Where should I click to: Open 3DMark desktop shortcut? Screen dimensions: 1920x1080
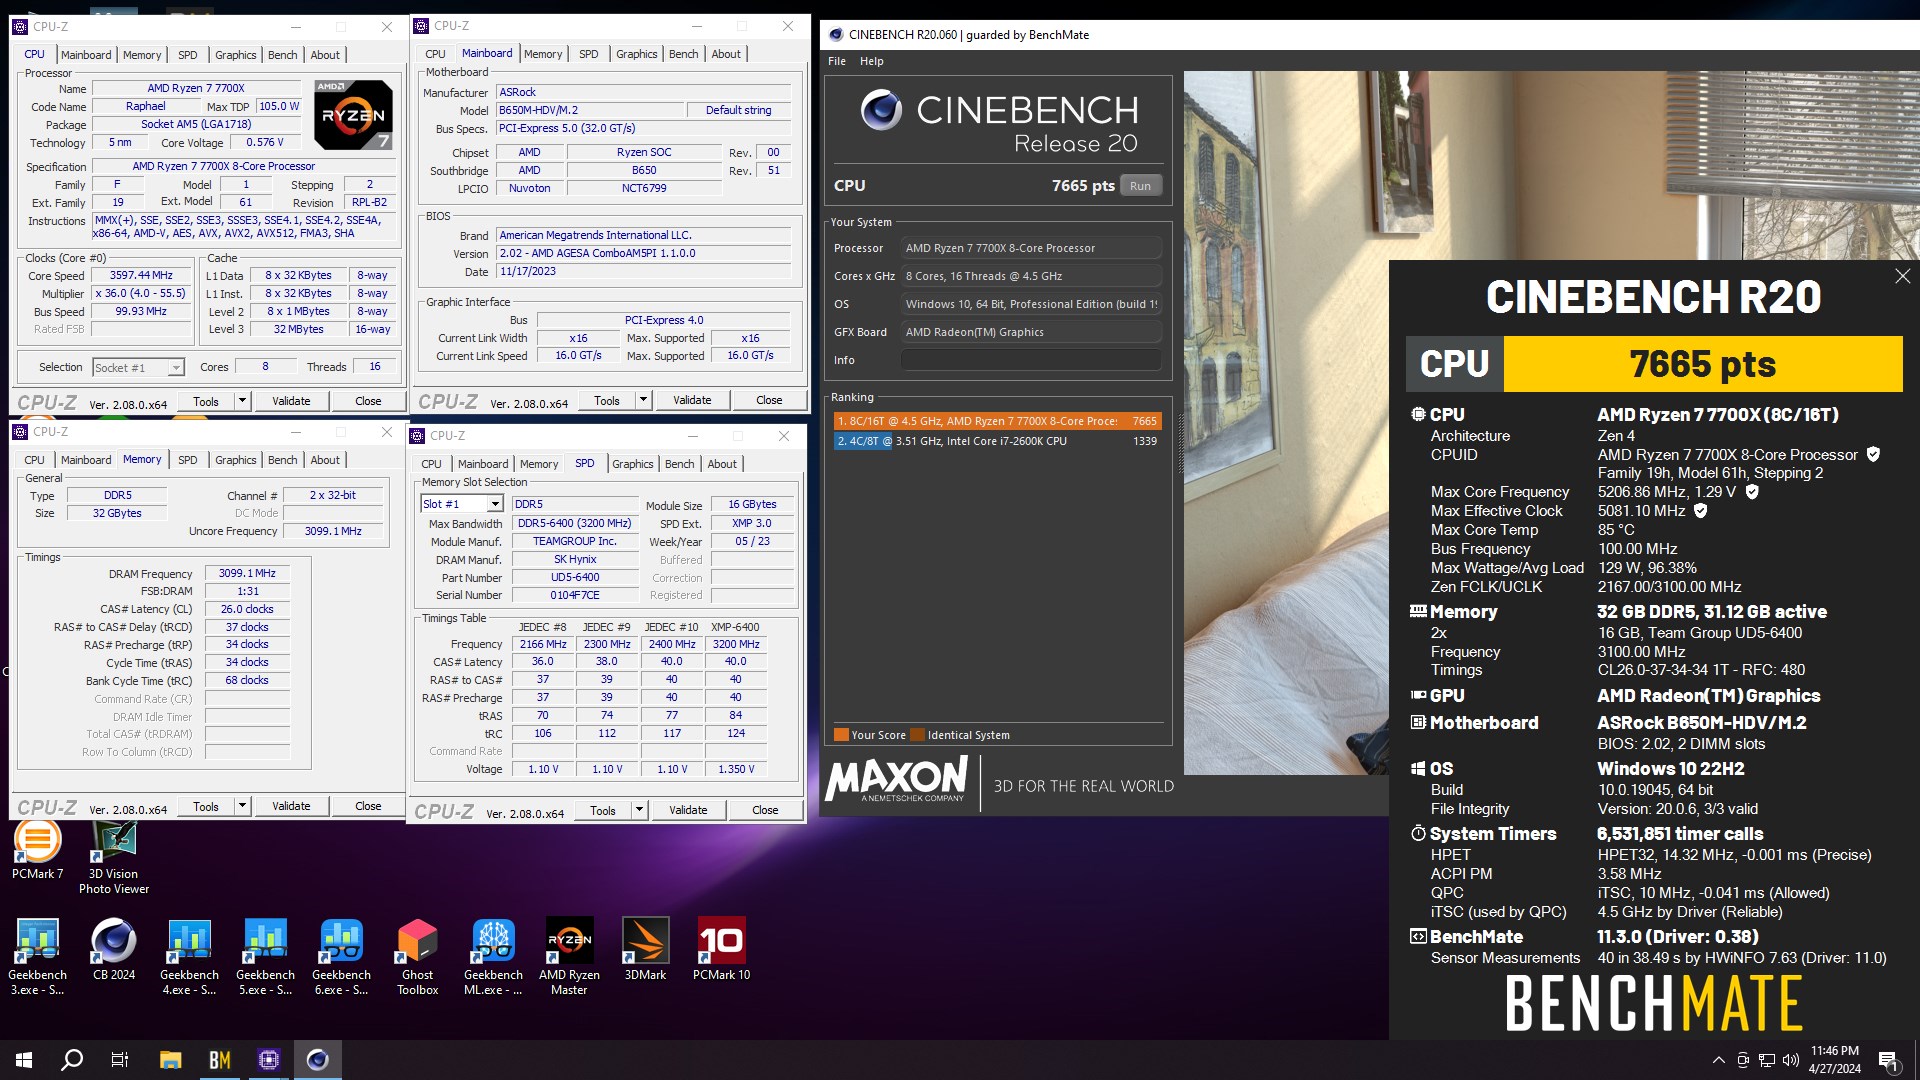pyautogui.click(x=645, y=950)
